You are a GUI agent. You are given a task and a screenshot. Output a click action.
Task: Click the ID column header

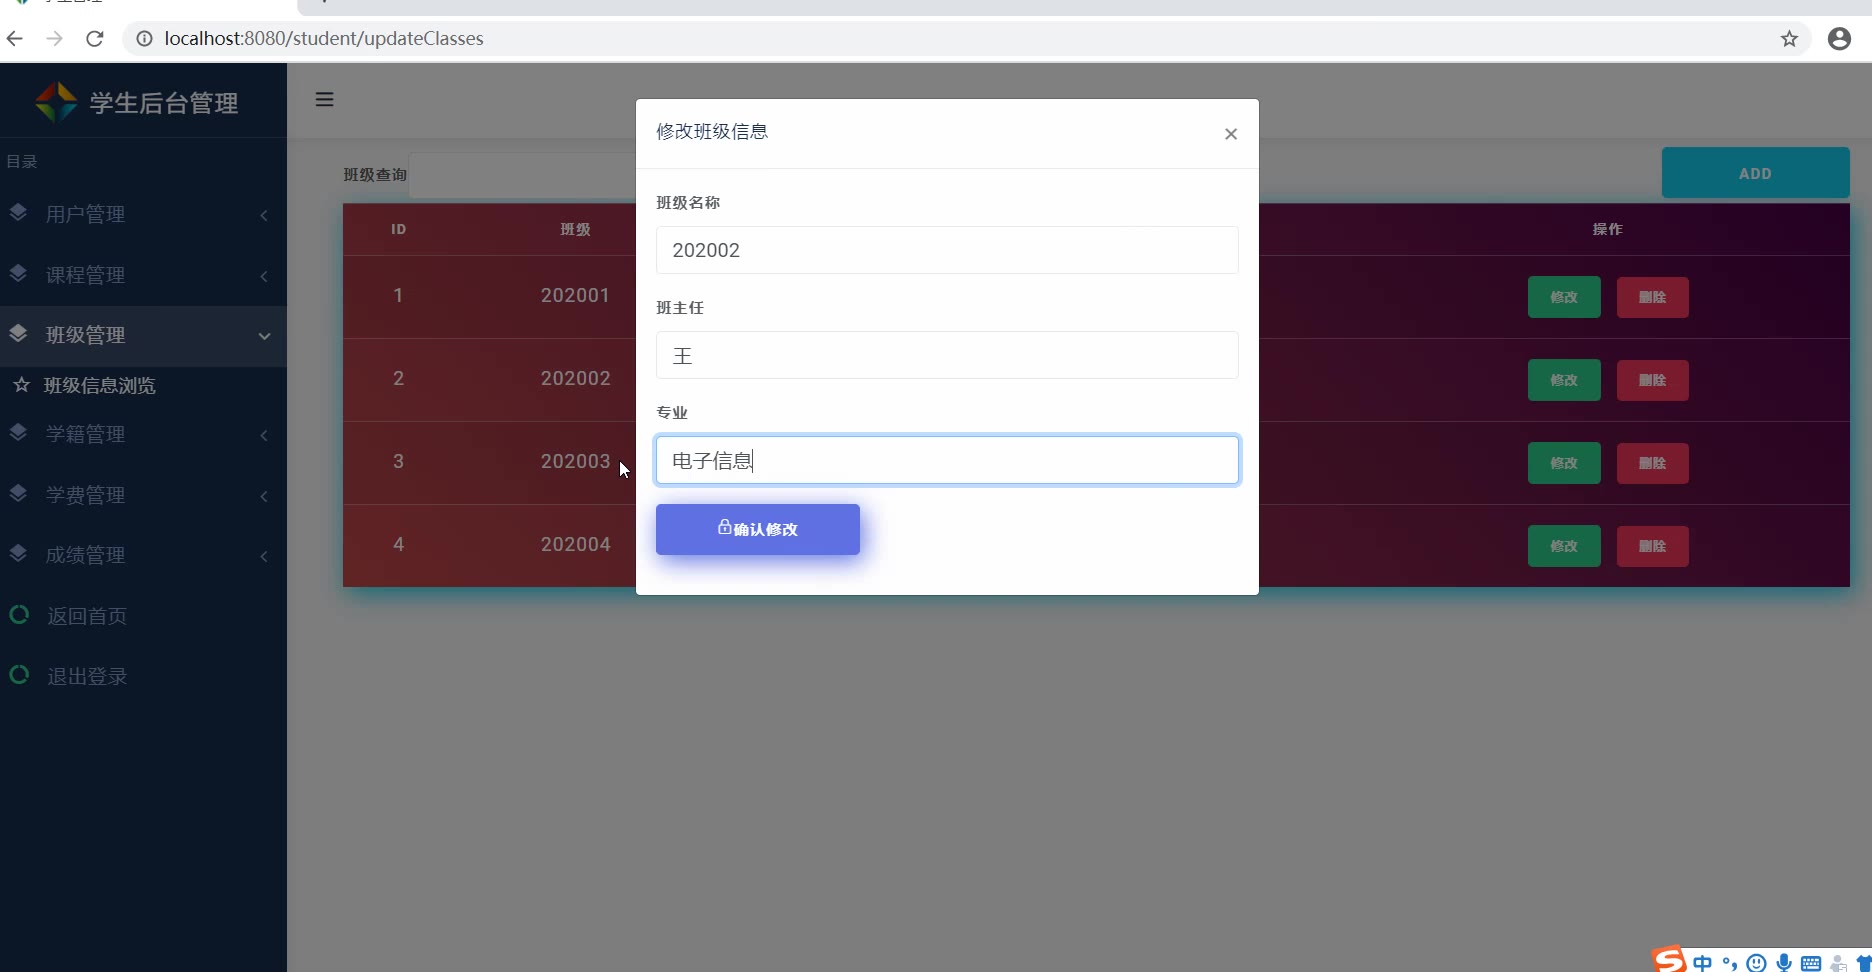[x=398, y=229]
